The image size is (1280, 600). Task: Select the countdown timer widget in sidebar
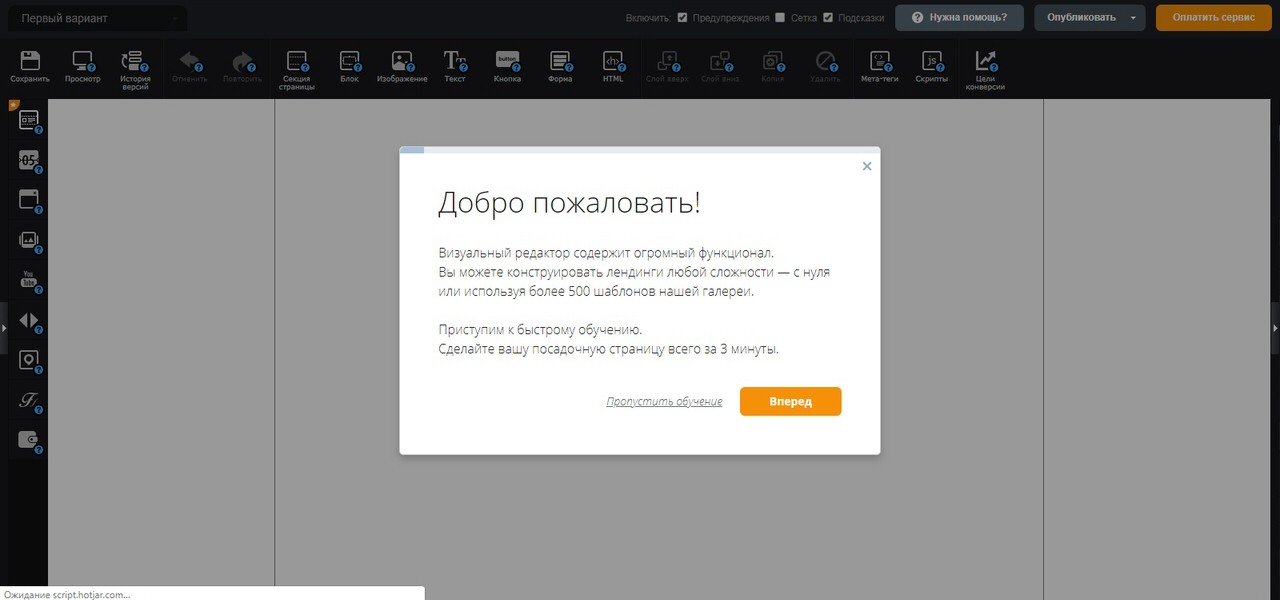(x=28, y=160)
